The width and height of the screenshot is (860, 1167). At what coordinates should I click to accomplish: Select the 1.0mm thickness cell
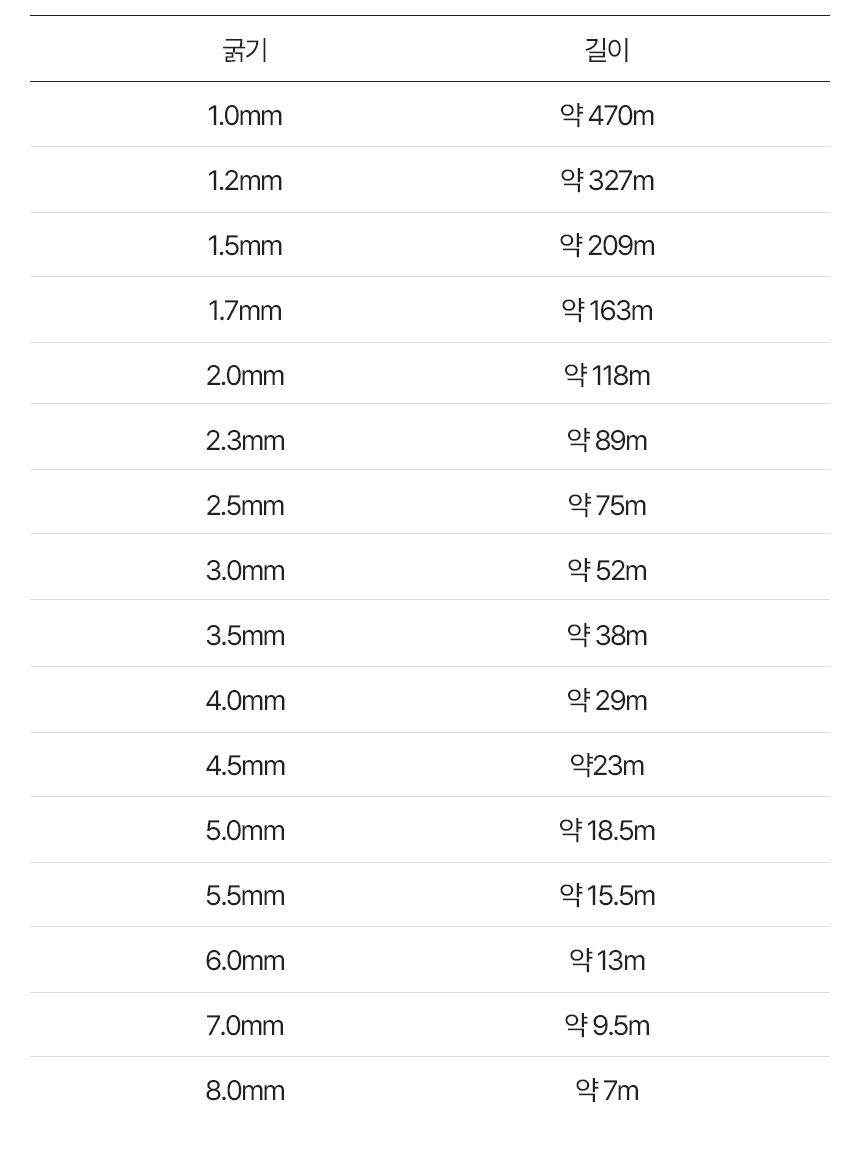[245, 116]
